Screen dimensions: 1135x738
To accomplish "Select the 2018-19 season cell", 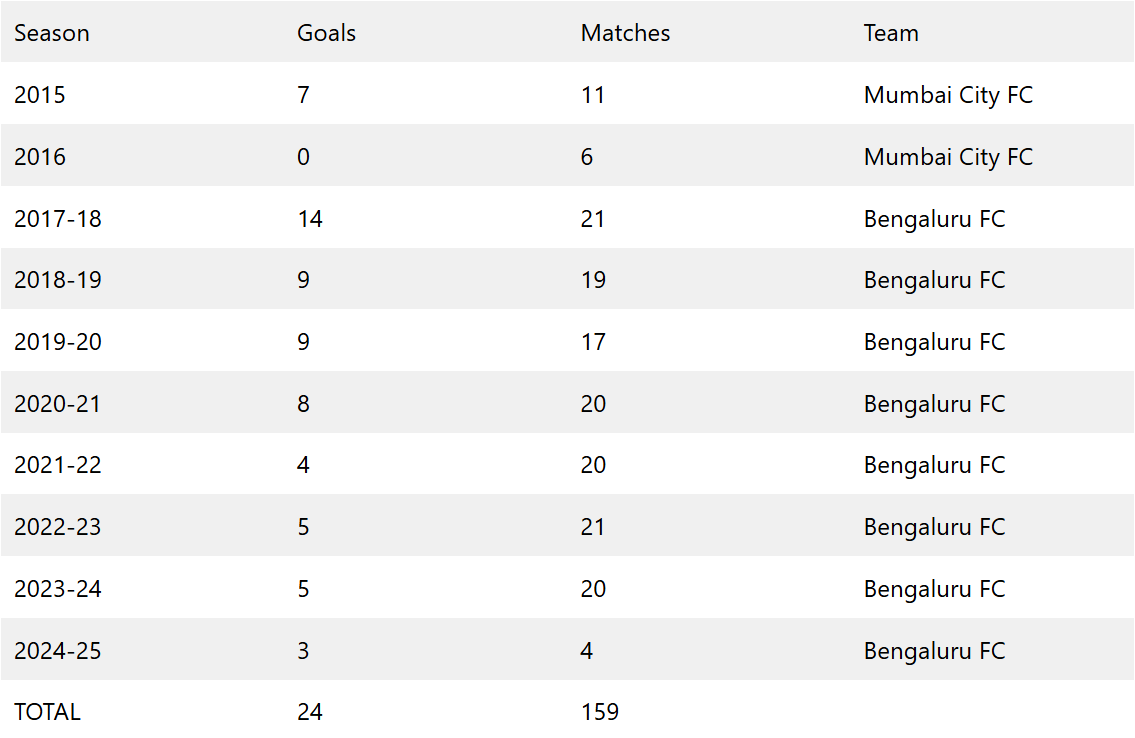I will [58, 280].
